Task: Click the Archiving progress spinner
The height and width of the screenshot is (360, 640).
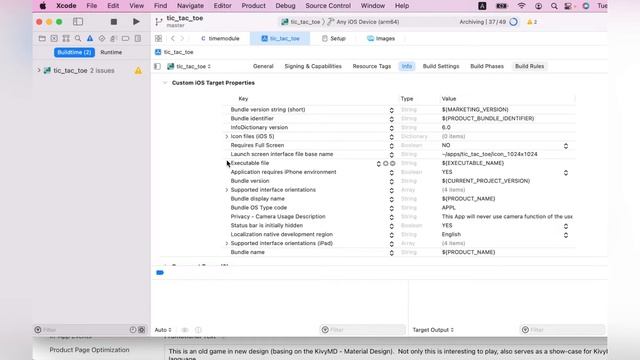Action: [513, 22]
